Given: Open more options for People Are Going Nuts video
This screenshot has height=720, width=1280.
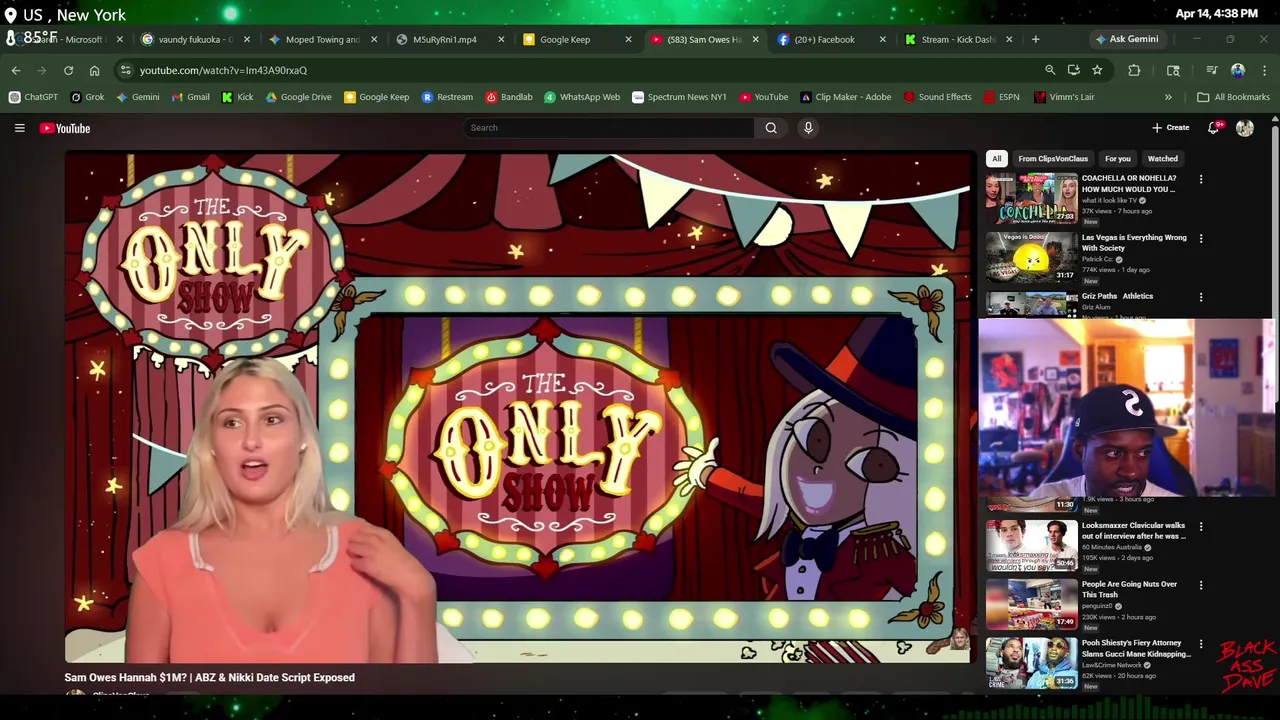Looking at the screenshot, I should pyautogui.click(x=1201, y=585).
